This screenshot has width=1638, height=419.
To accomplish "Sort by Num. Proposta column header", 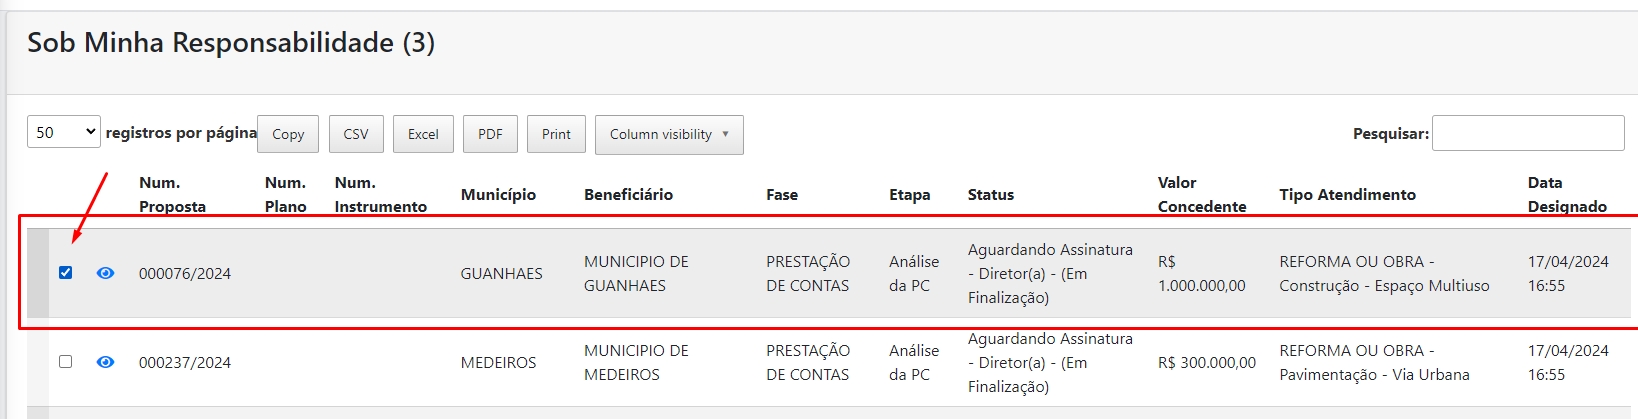I will (x=172, y=195).
